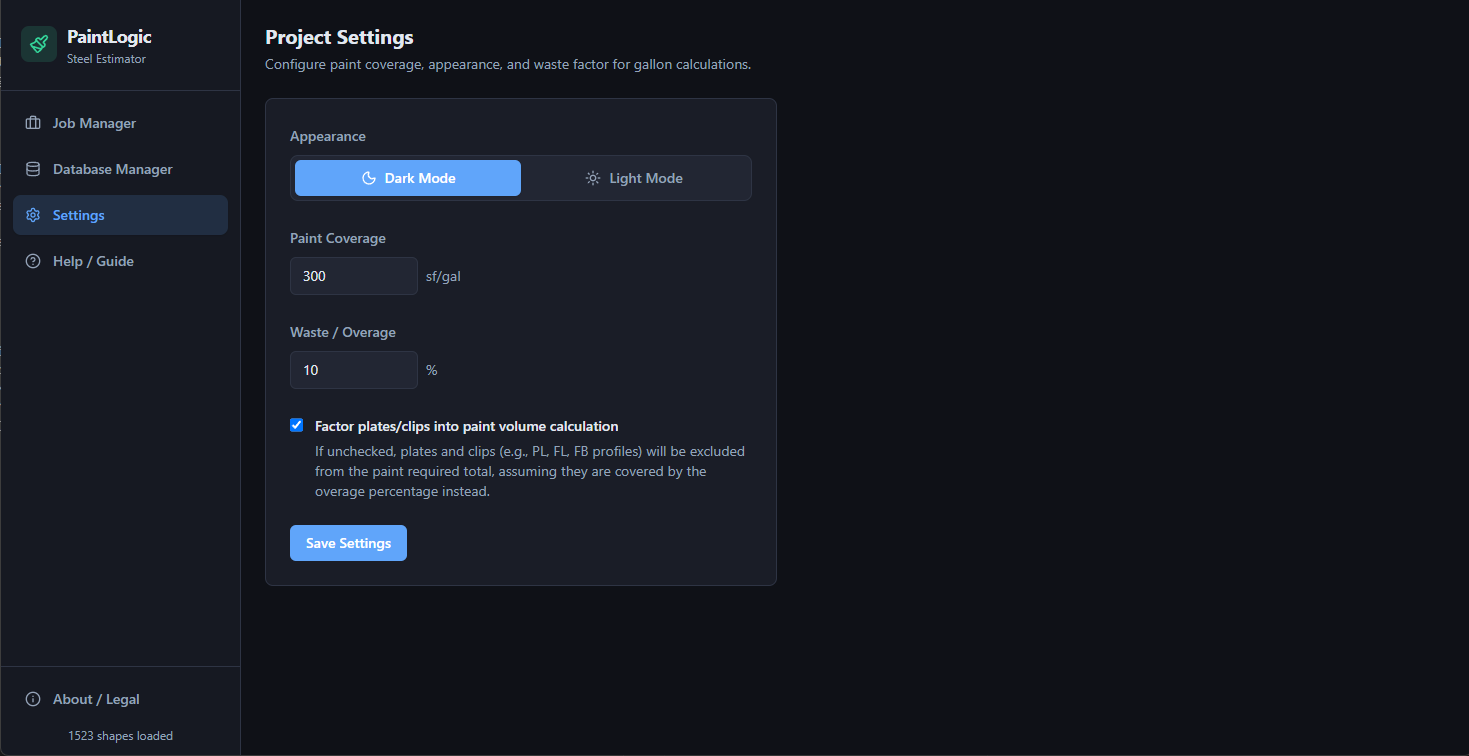Viewport: 1469px width, 756px height.
Task: Save the project settings
Action: coord(348,543)
